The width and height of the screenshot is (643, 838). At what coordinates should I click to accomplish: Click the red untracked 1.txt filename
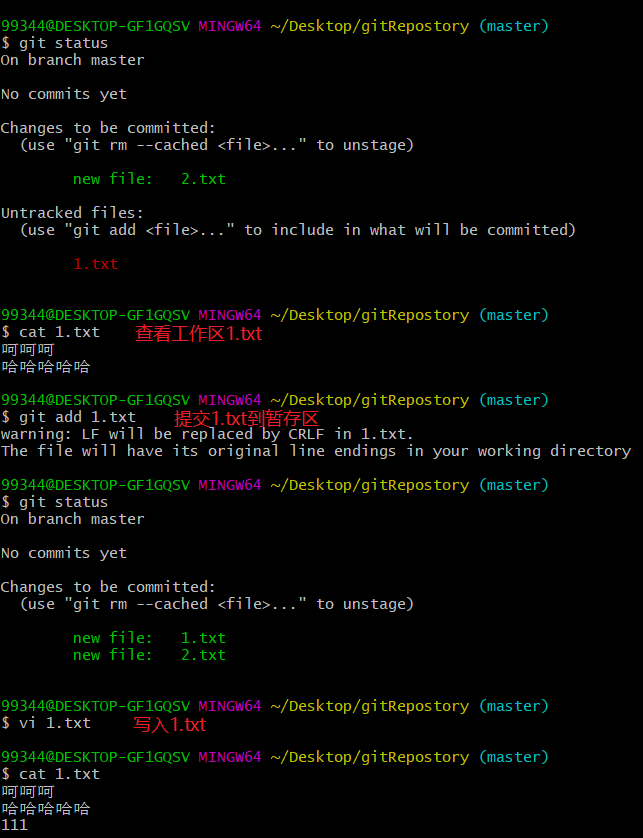pyautogui.click(x=95, y=264)
